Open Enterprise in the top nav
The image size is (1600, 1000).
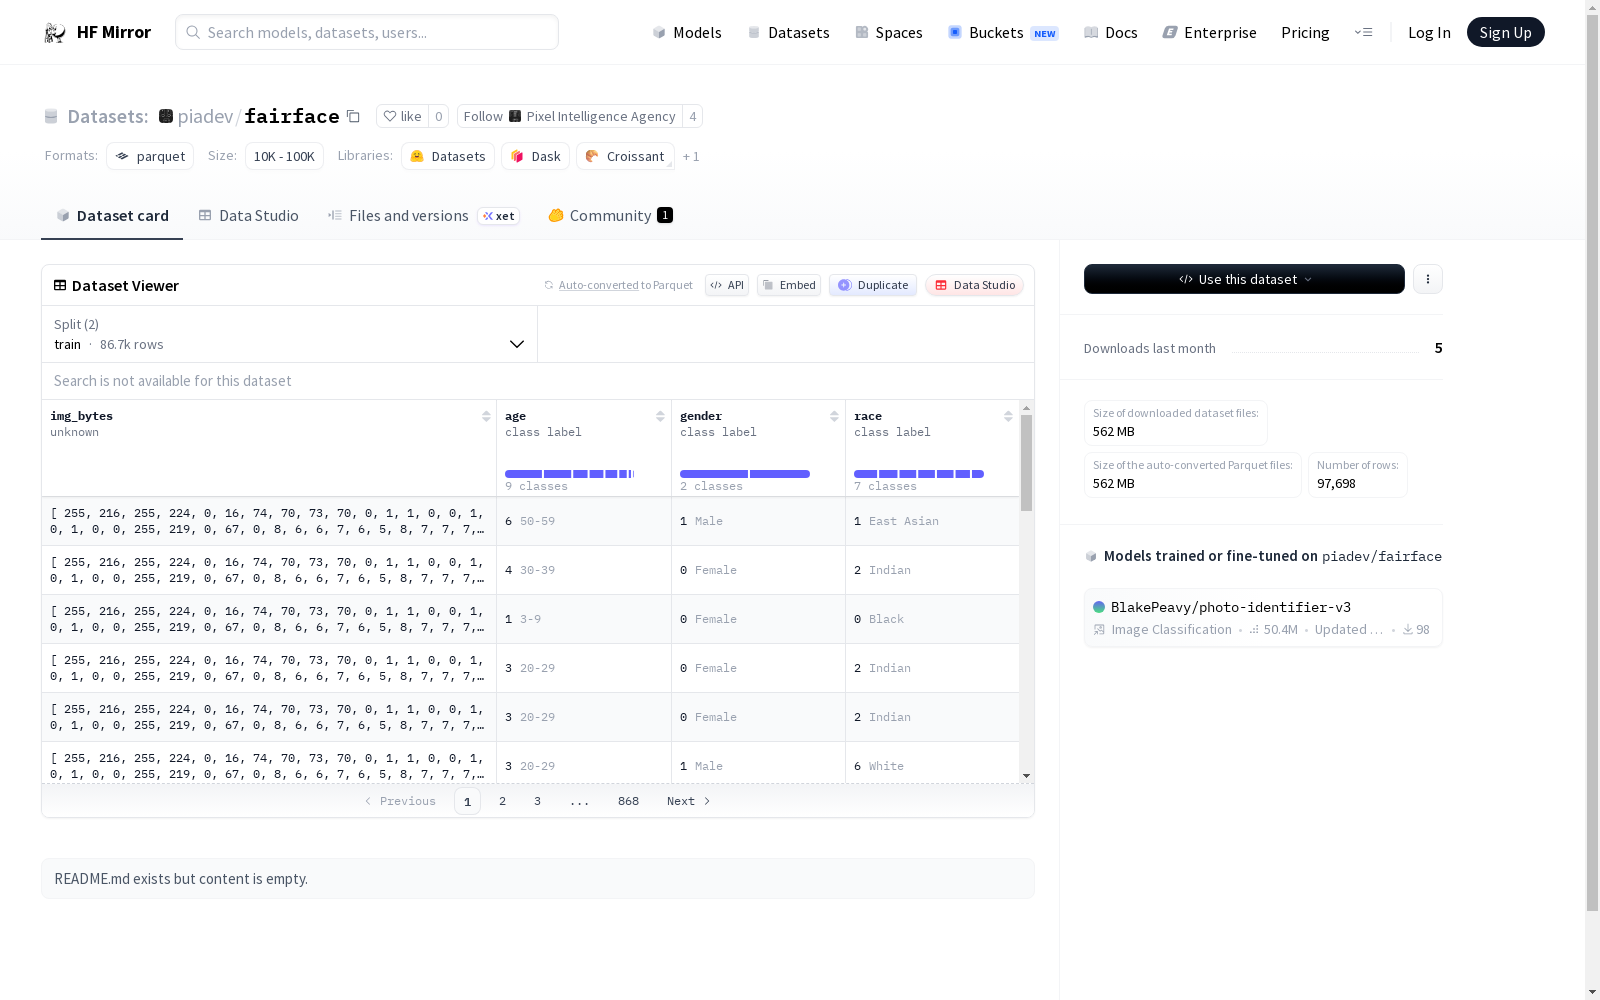[x=1209, y=32]
